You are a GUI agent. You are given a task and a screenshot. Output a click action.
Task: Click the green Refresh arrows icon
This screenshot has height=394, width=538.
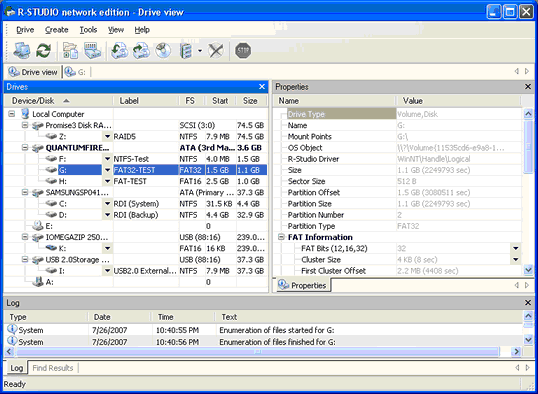pos(44,51)
